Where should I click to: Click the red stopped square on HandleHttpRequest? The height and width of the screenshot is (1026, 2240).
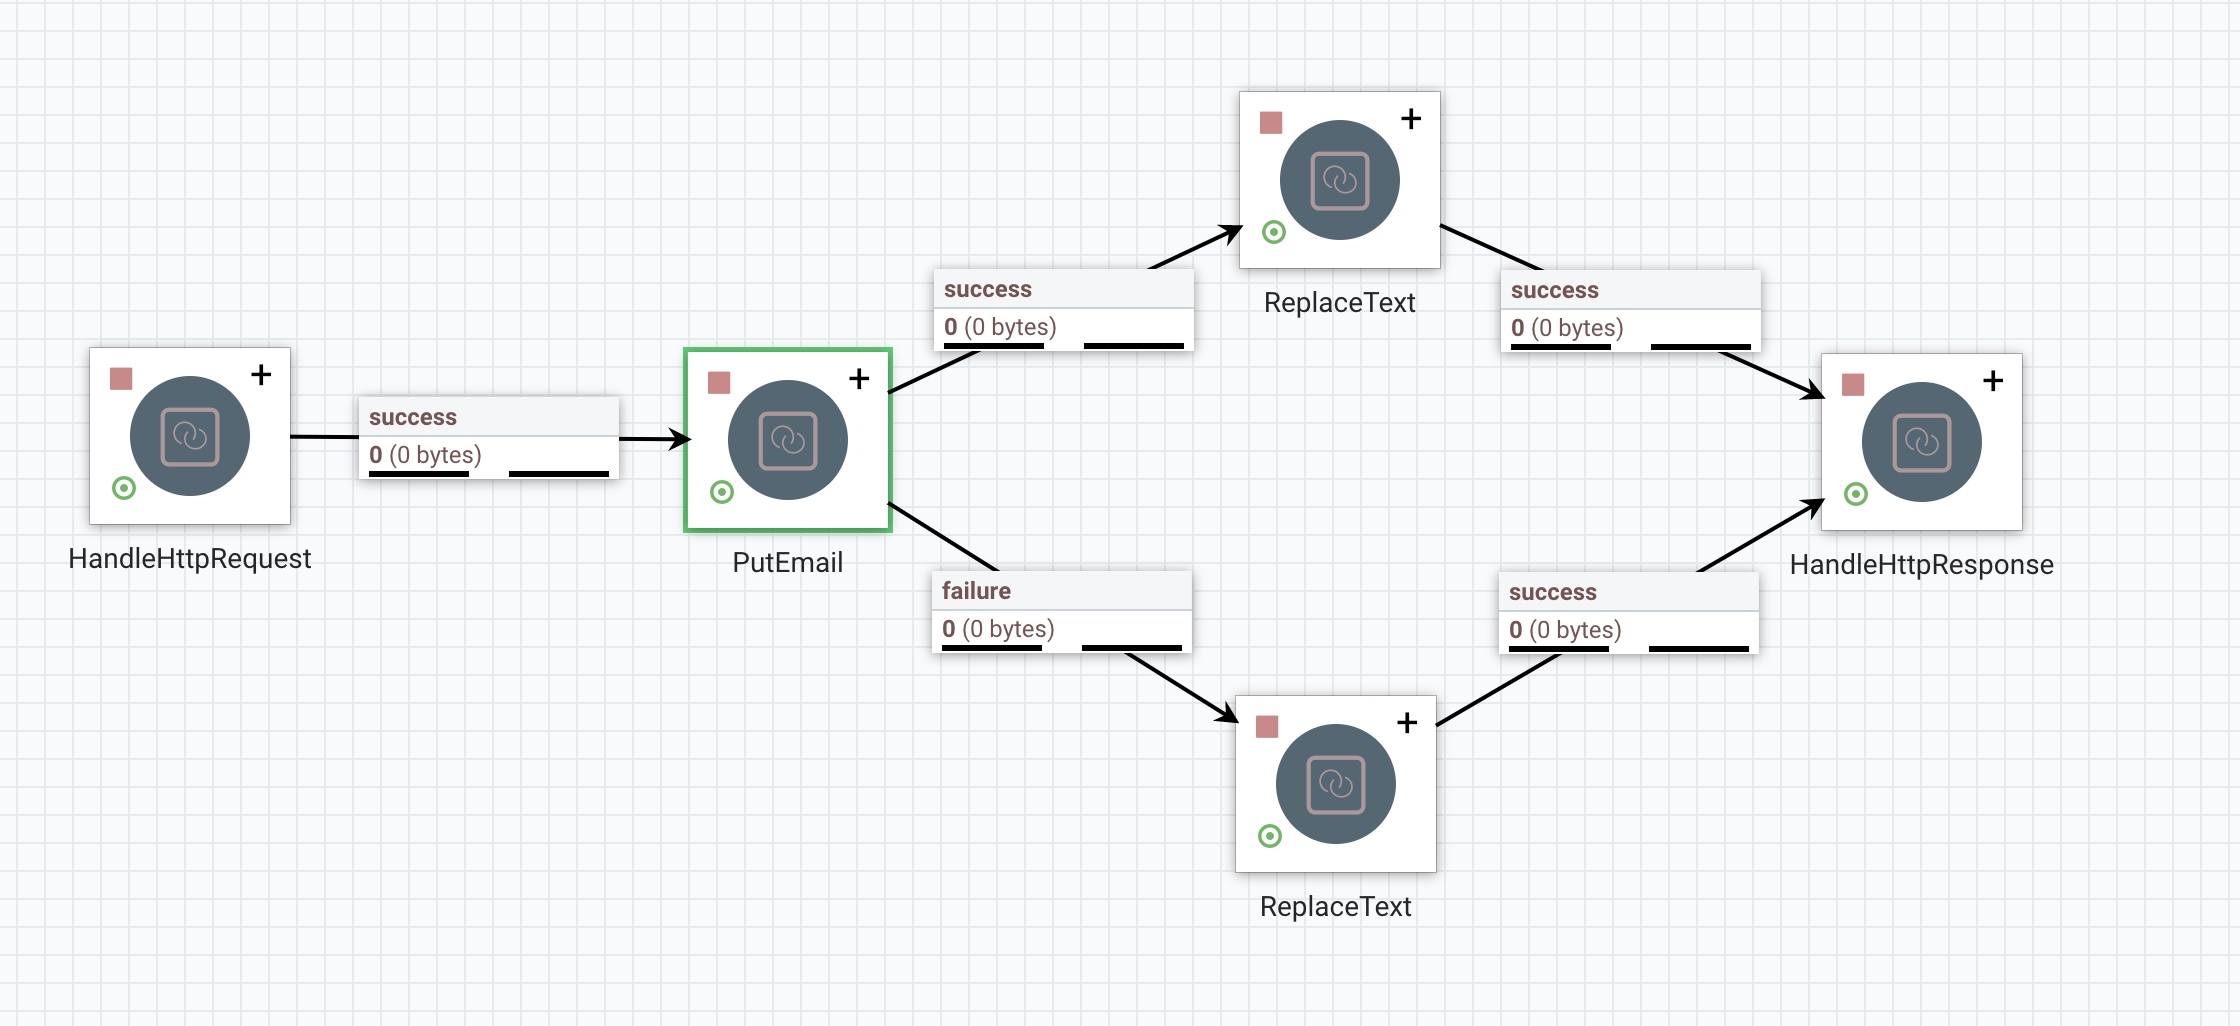click(x=121, y=379)
